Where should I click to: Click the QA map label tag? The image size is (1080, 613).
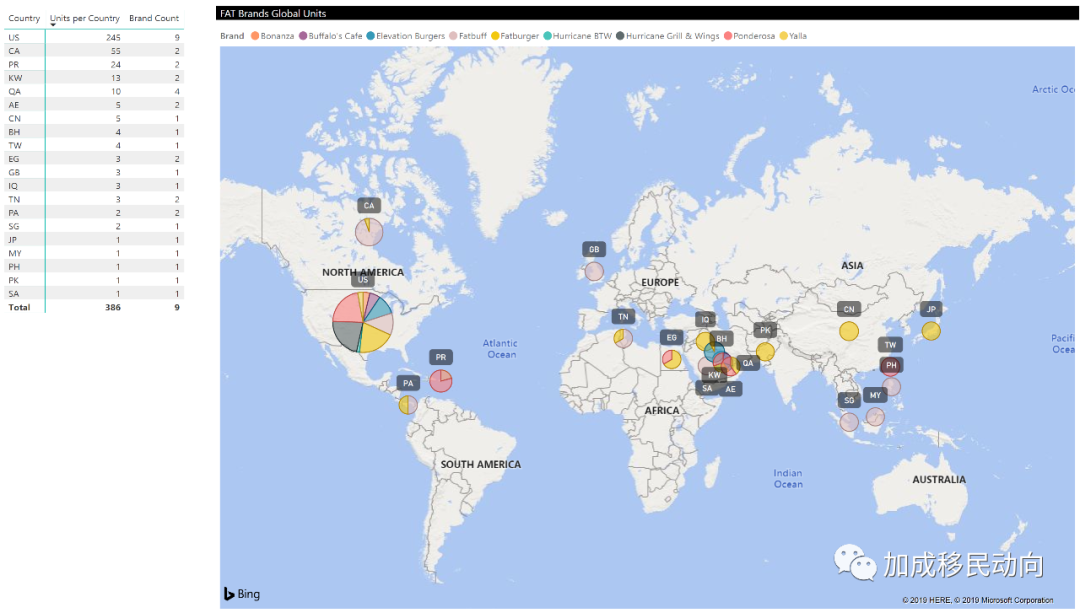coord(748,363)
